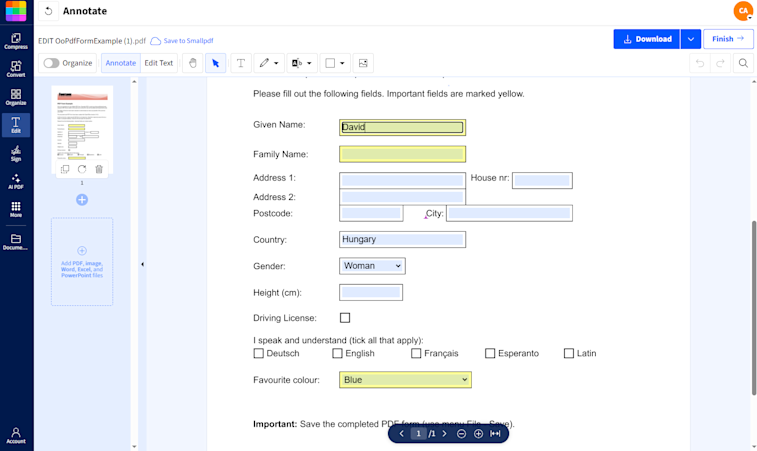Click Save to Smallpdf link
The height and width of the screenshot is (451, 757).
pos(182,41)
